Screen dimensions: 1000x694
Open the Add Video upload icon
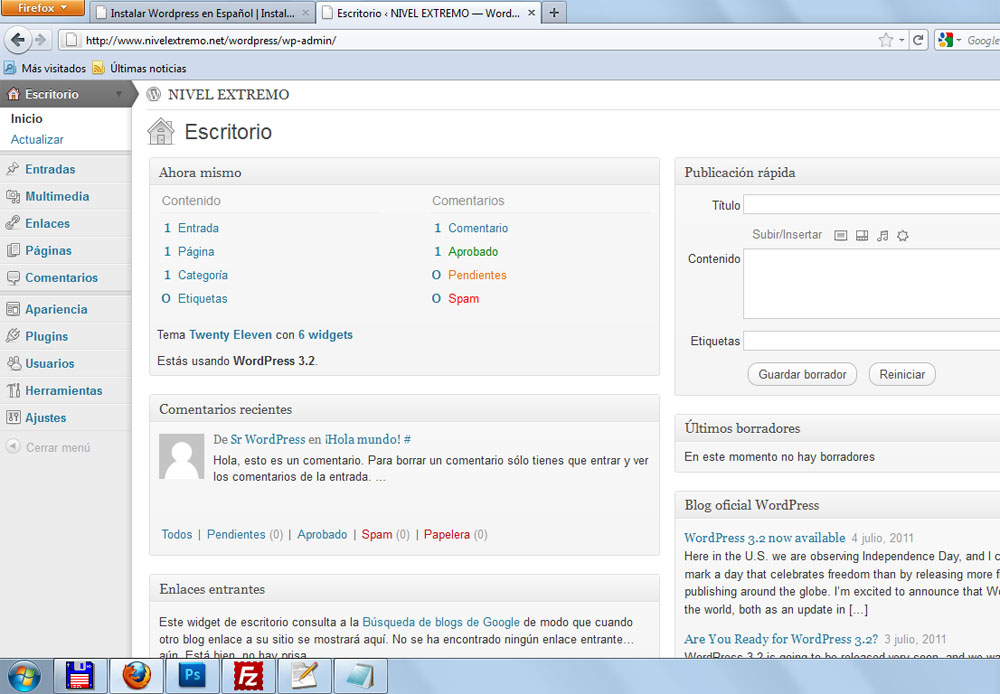(x=862, y=236)
